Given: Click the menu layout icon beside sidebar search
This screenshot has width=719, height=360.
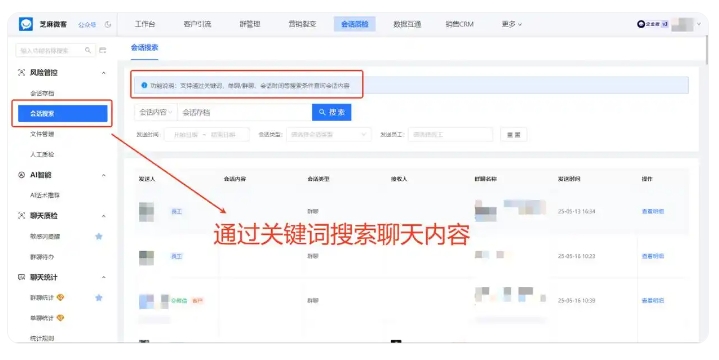Looking at the screenshot, I should [103, 50].
